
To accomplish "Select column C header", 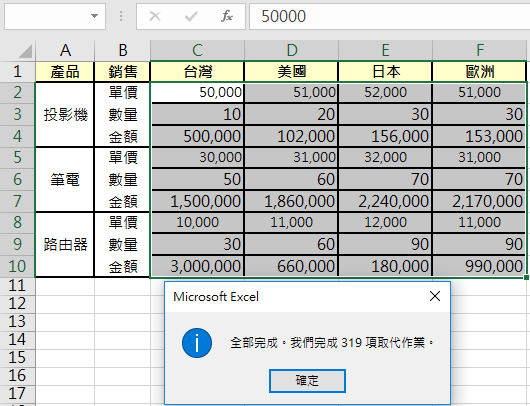I will pyautogui.click(x=197, y=50).
